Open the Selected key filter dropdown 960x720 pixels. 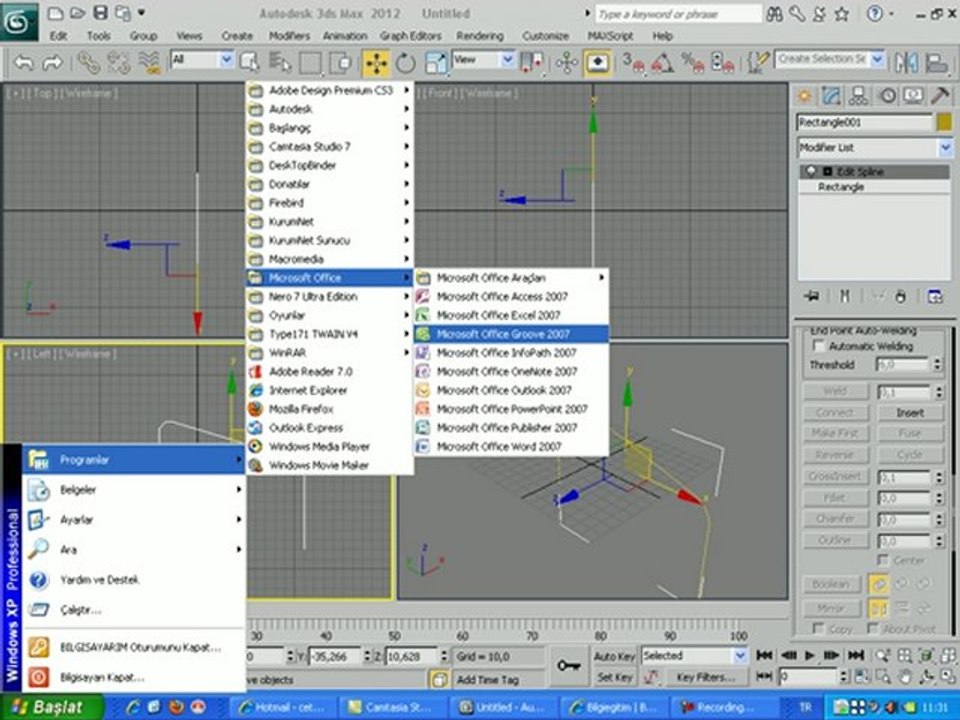tap(740, 656)
